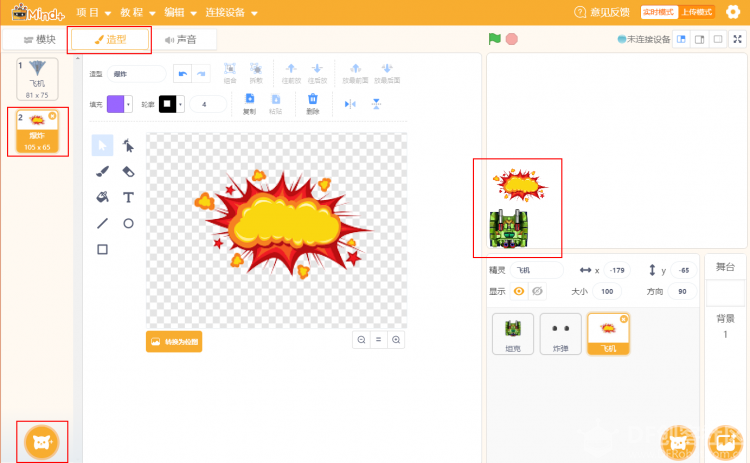Hide the sprite with crossed-eye icon
The image size is (750, 463).
(537, 291)
